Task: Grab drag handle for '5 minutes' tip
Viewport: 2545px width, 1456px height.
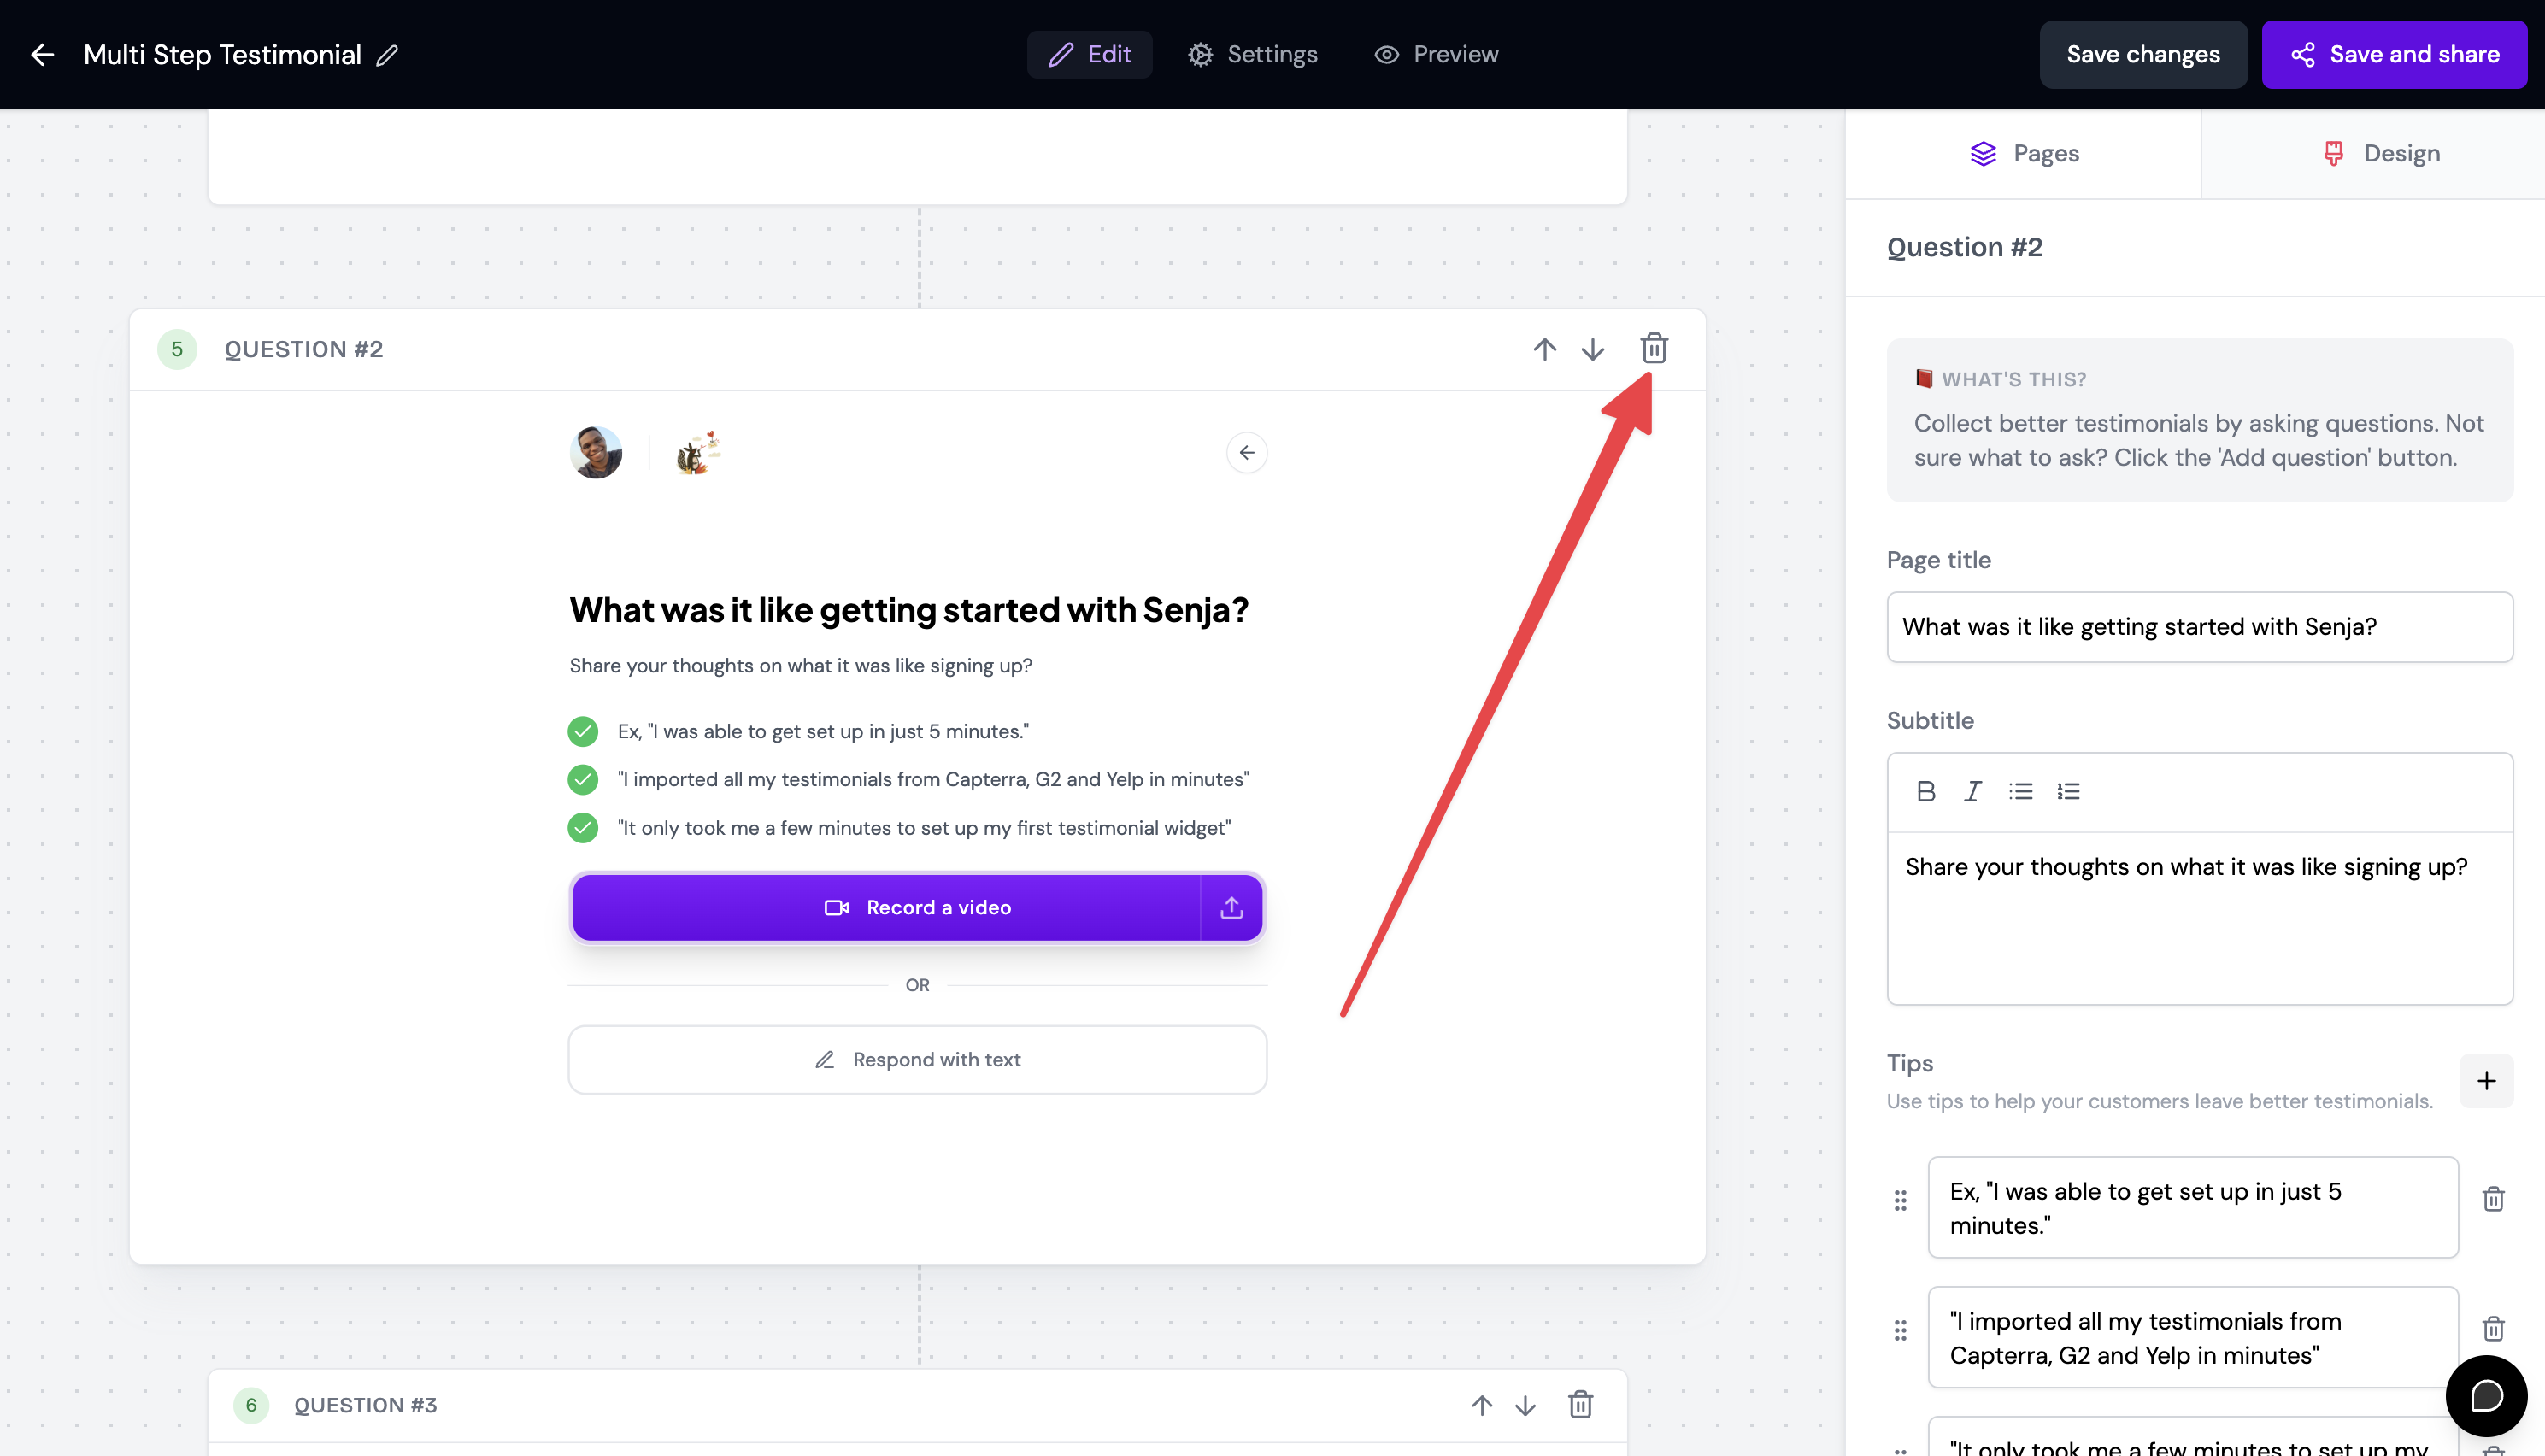Action: click(x=1900, y=1199)
